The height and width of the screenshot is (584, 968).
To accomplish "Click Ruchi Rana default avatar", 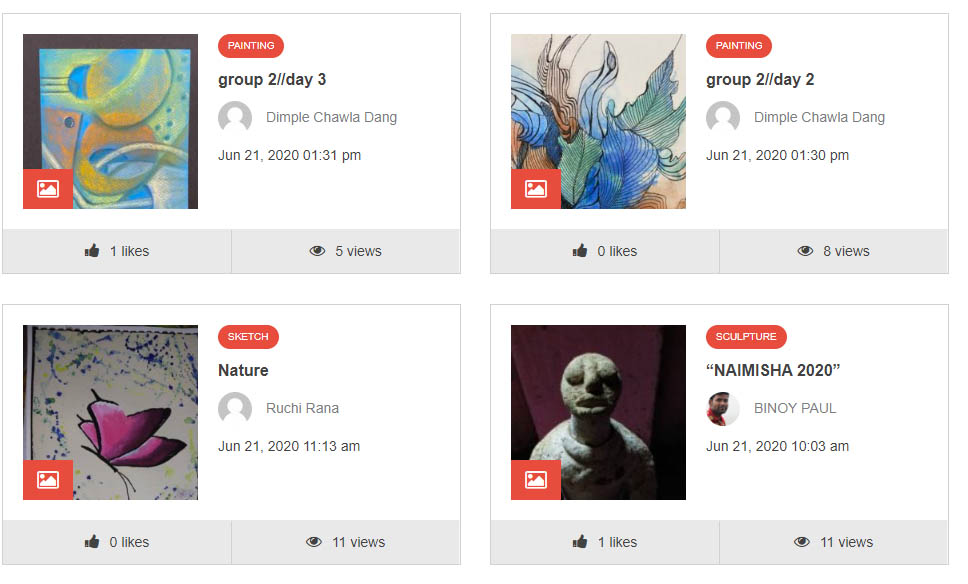I will (235, 408).
